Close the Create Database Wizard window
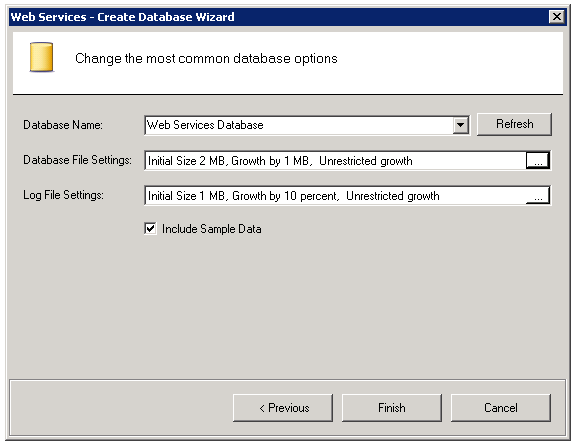575x445 pixels. pyautogui.click(x=557, y=17)
